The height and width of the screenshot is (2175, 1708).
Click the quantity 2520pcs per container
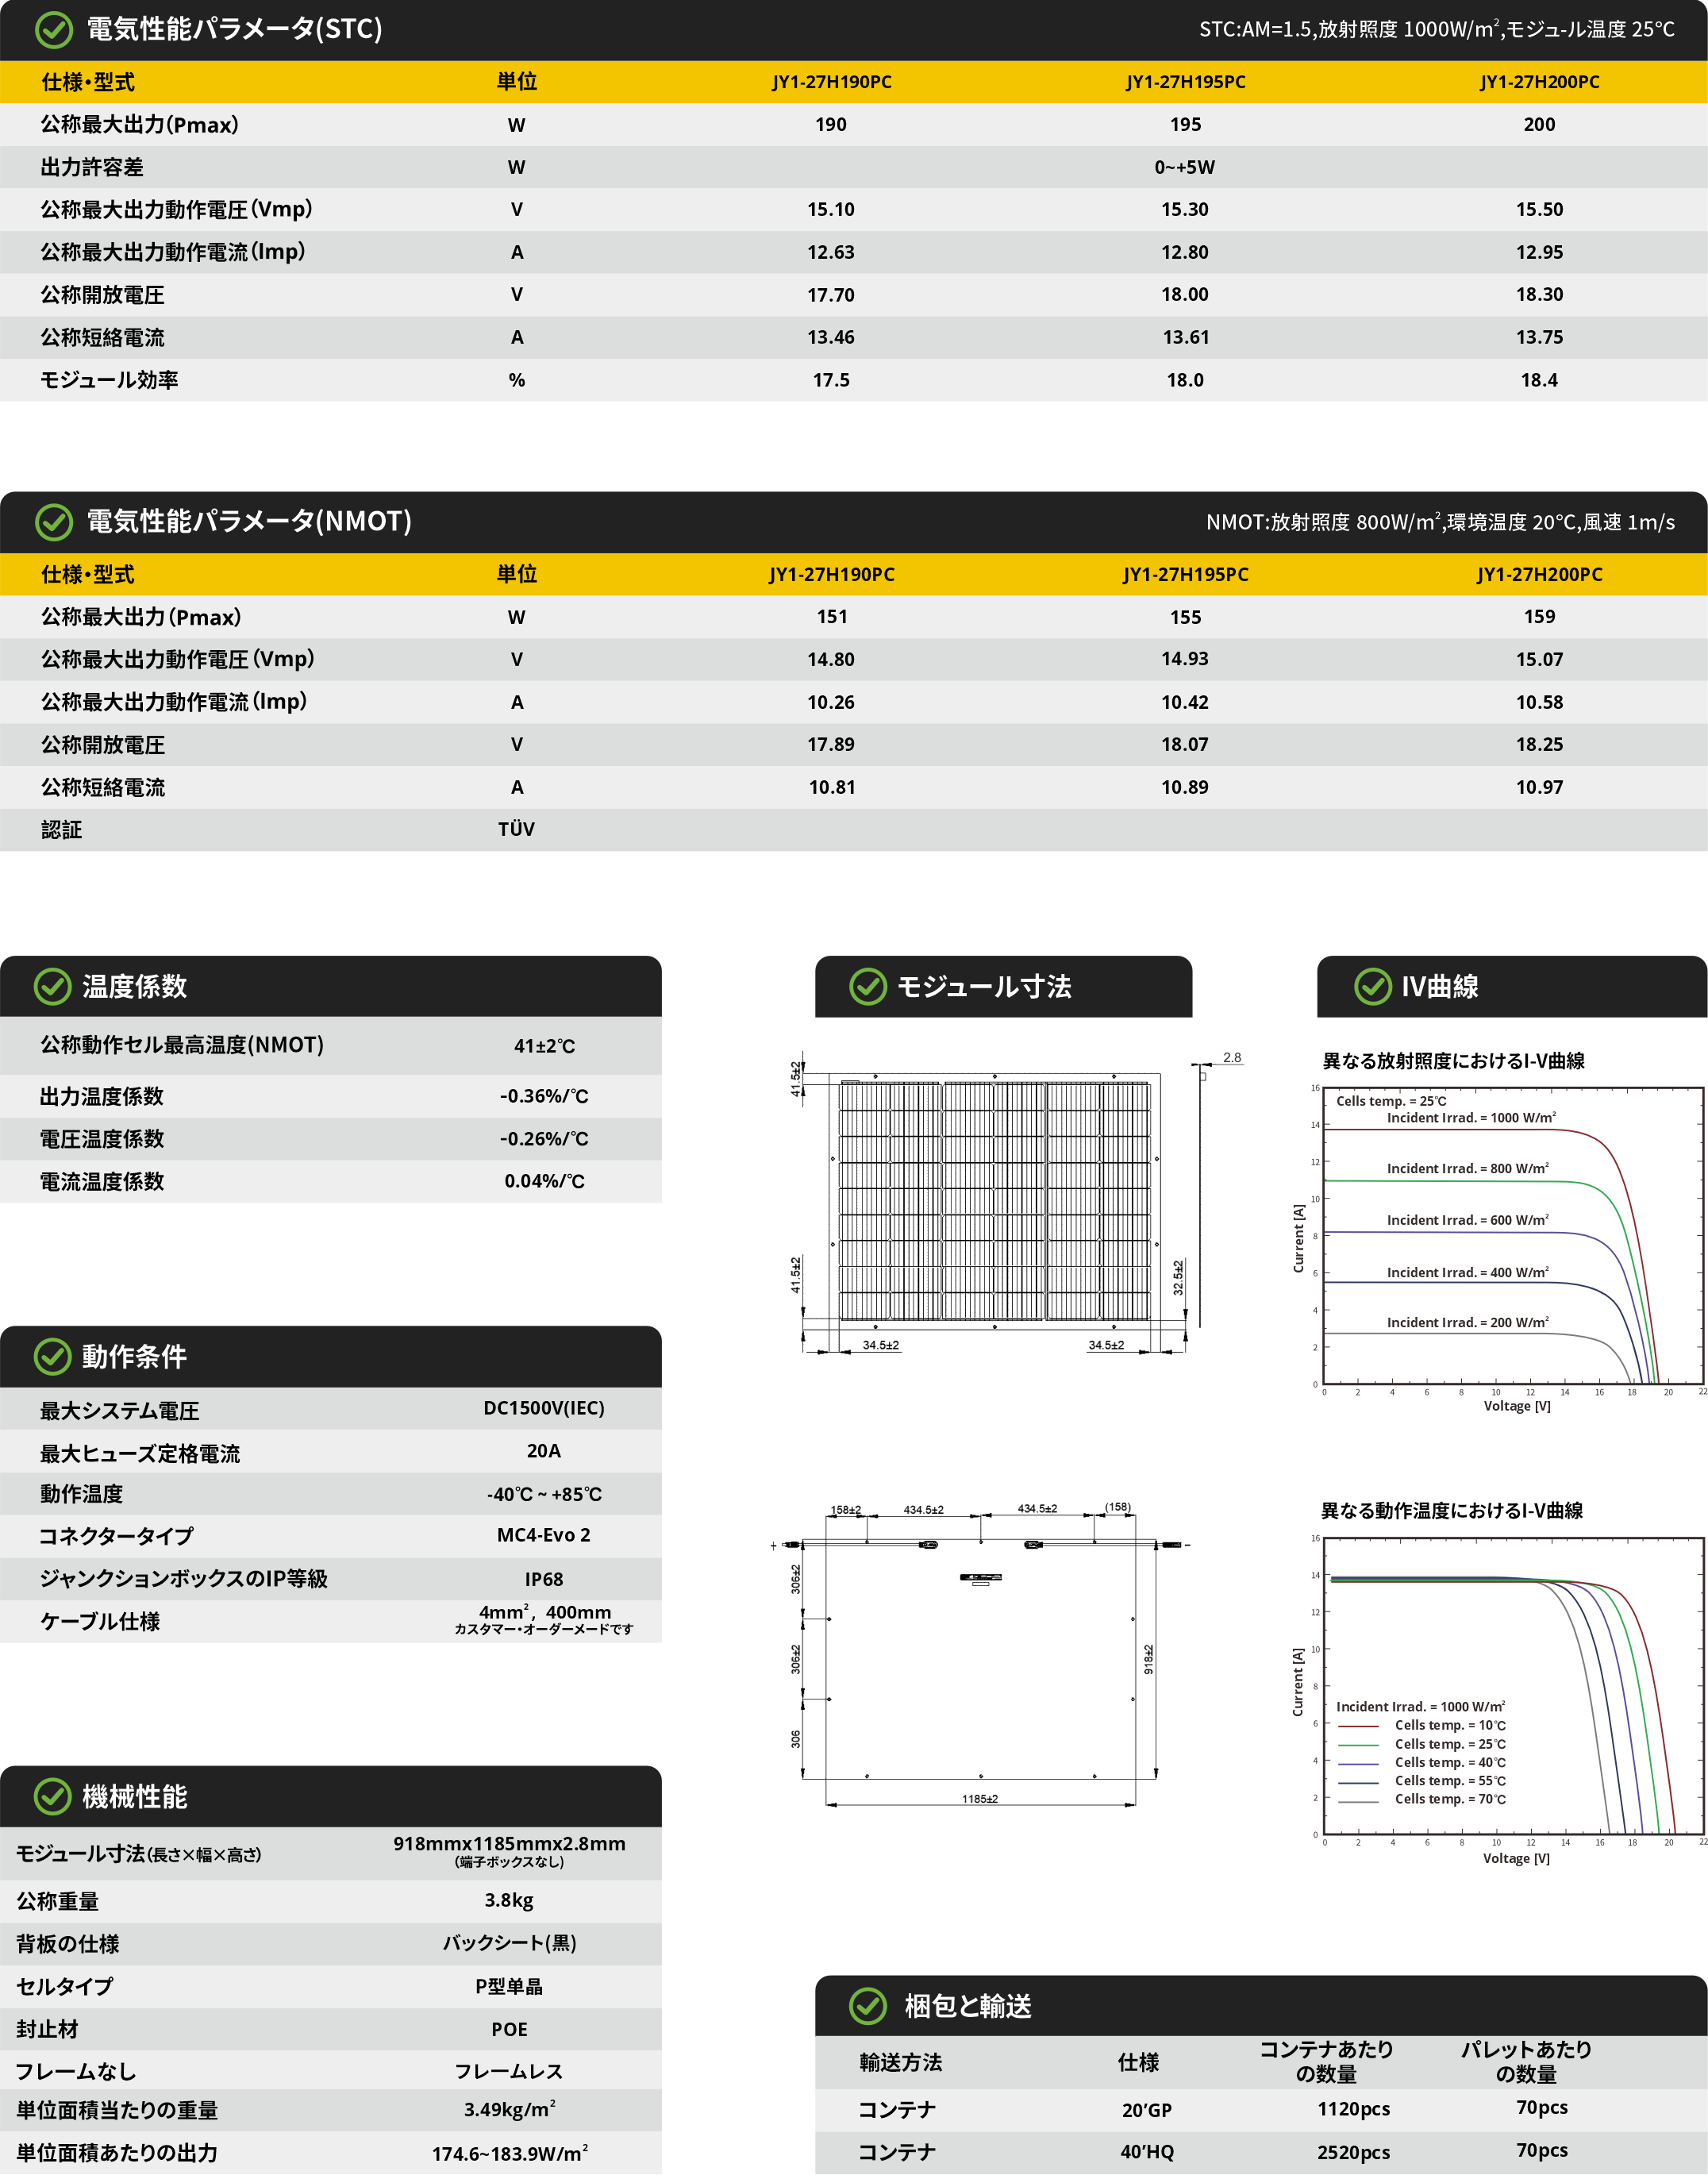coord(1353,2153)
